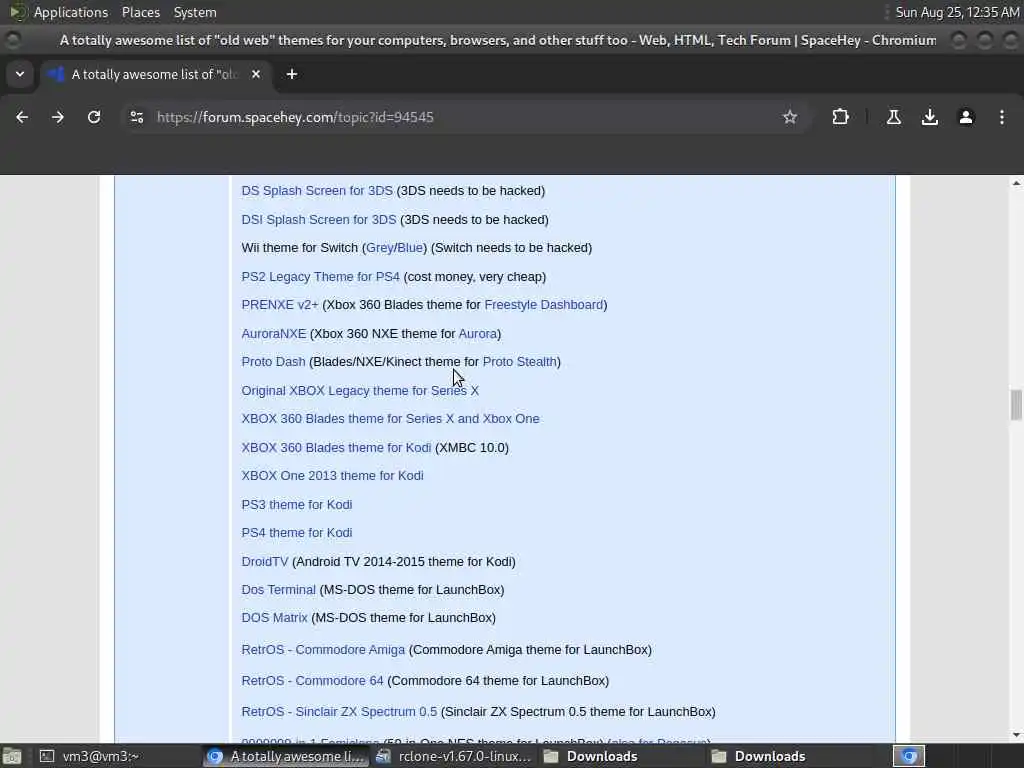View site information icon in address bar

point(136,118)
